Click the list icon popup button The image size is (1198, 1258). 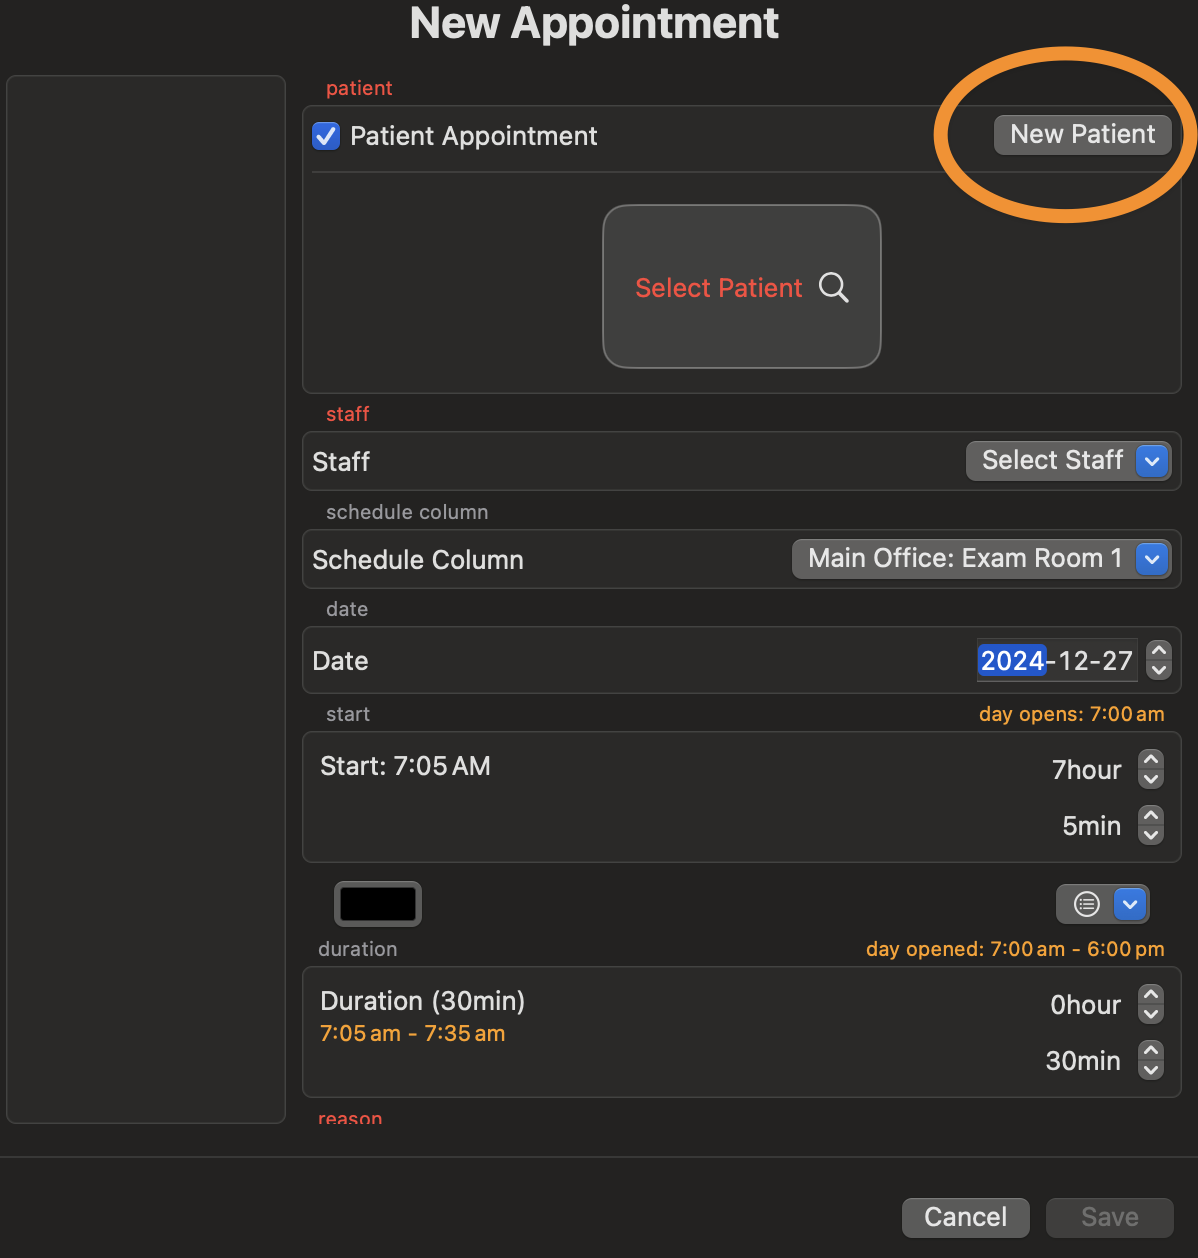coord(1086,904)
